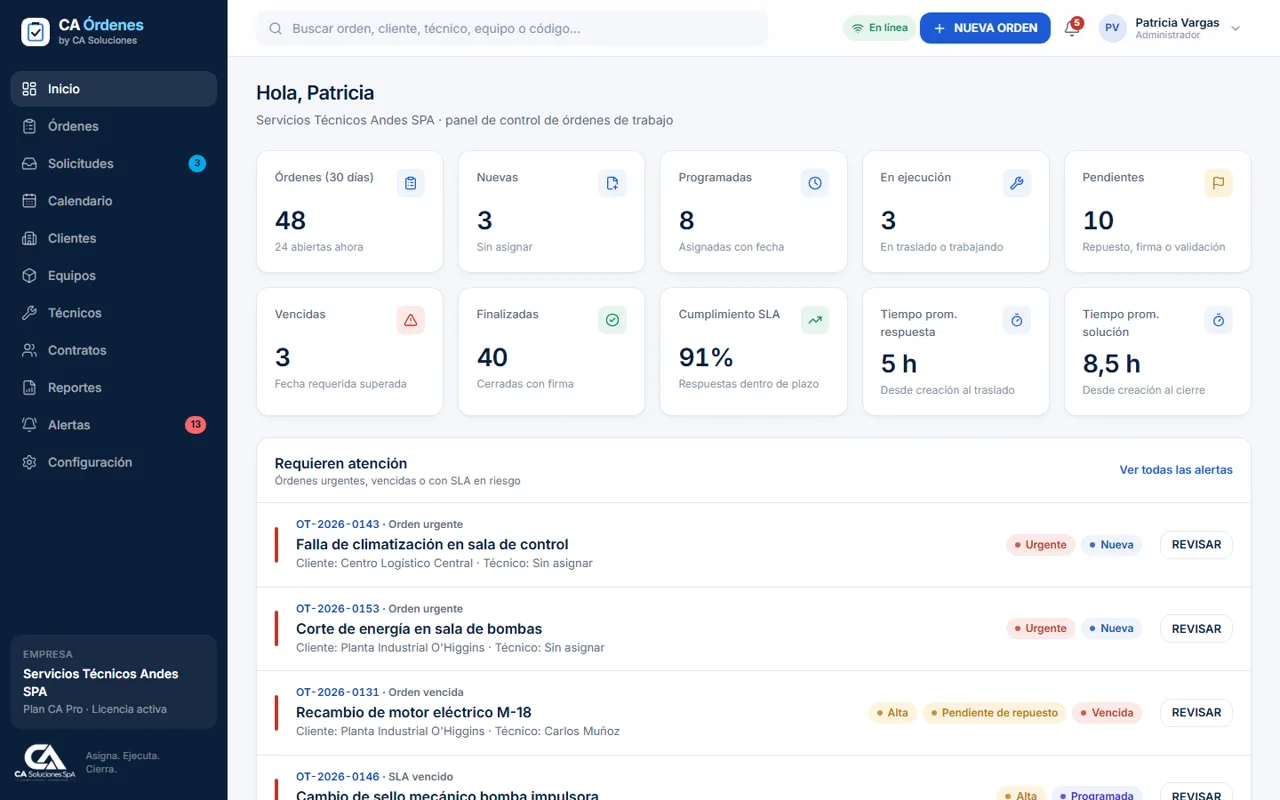Open order code OT-2026-0143
The image size is (1280, 800).
coord(338,524)
